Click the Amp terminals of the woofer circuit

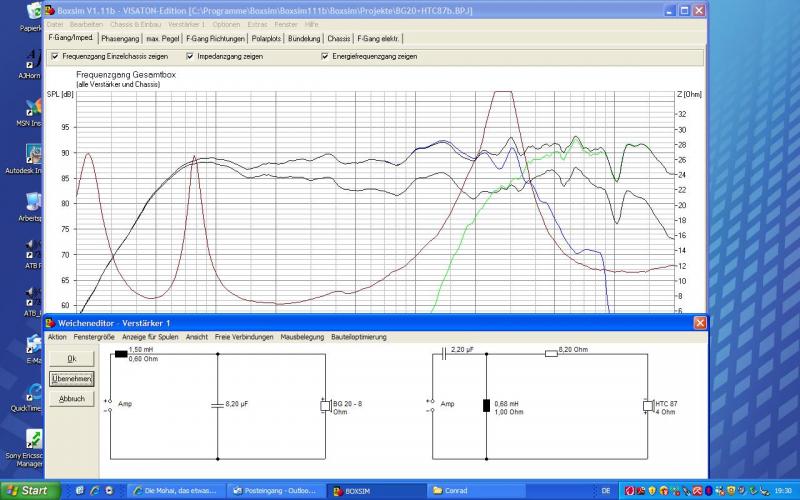tap(108, 405)
